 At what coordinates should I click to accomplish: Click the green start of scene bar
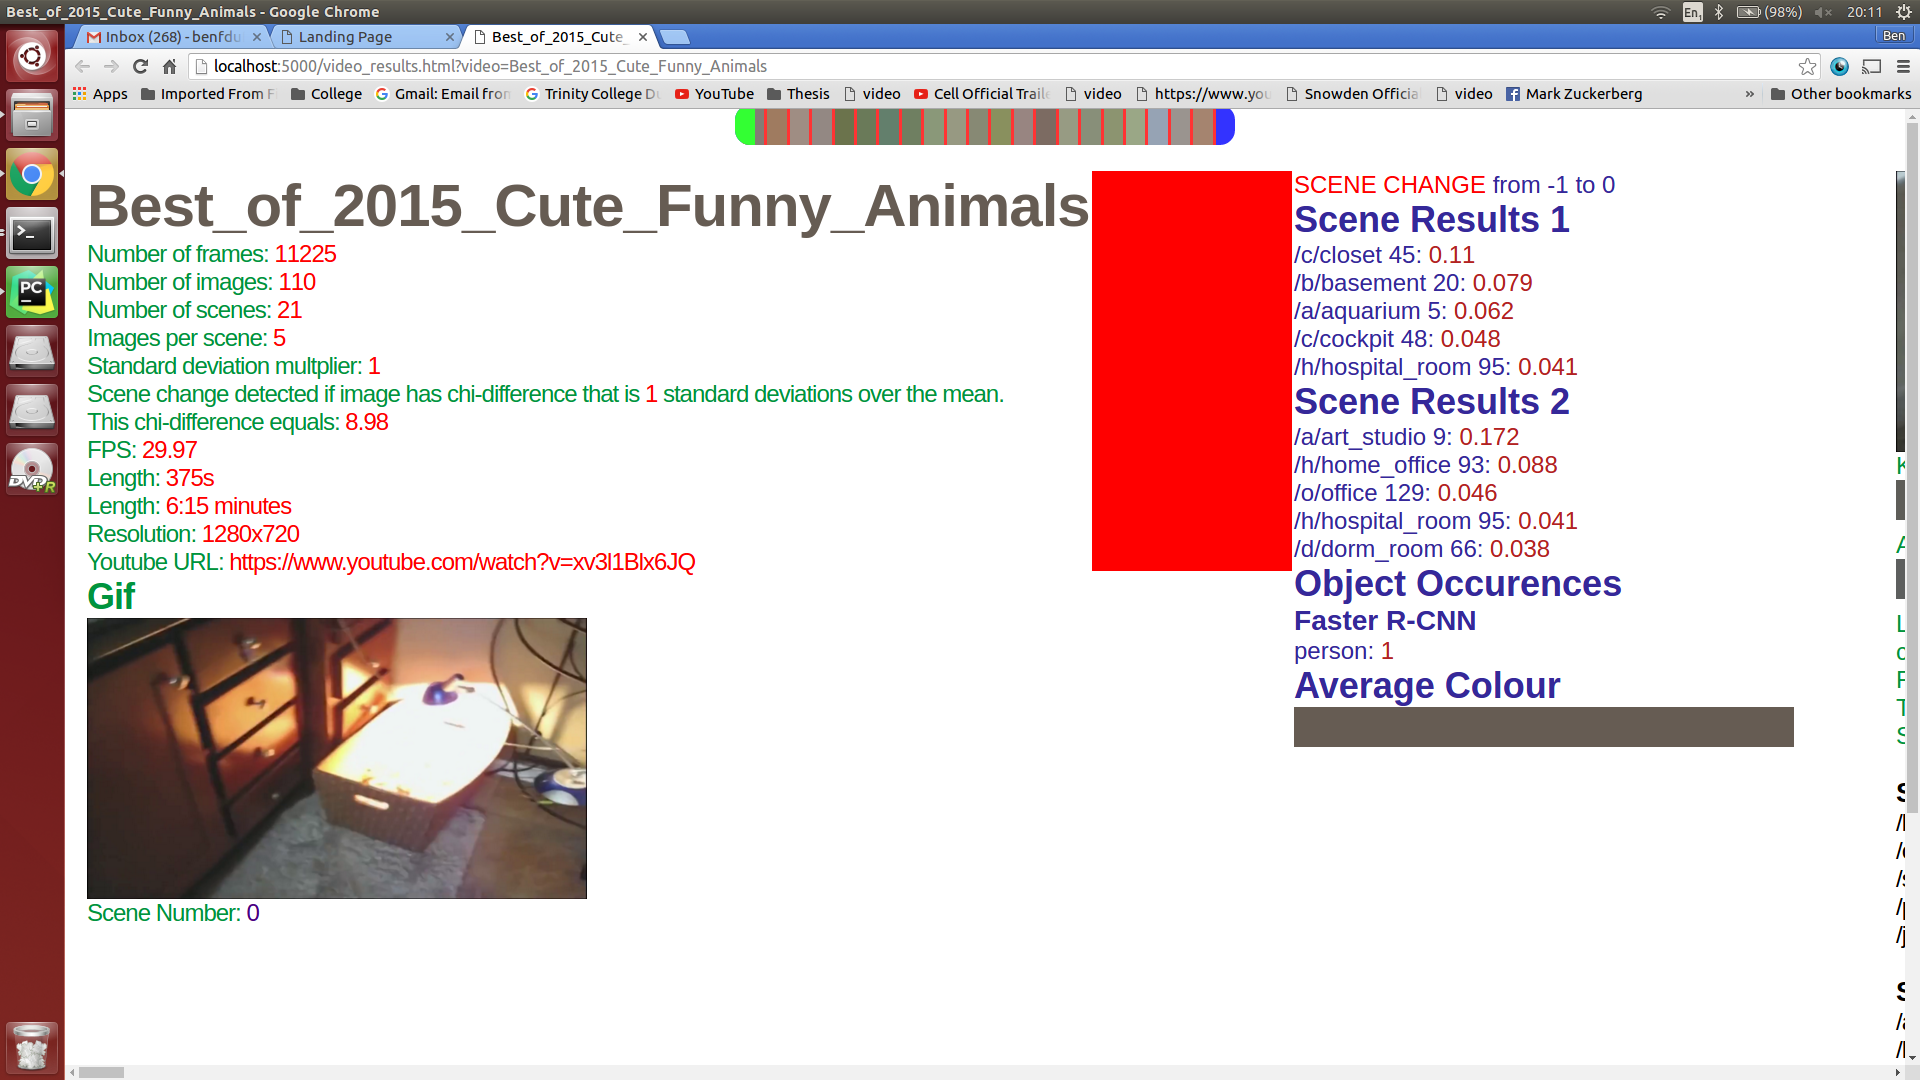(745, 127)
